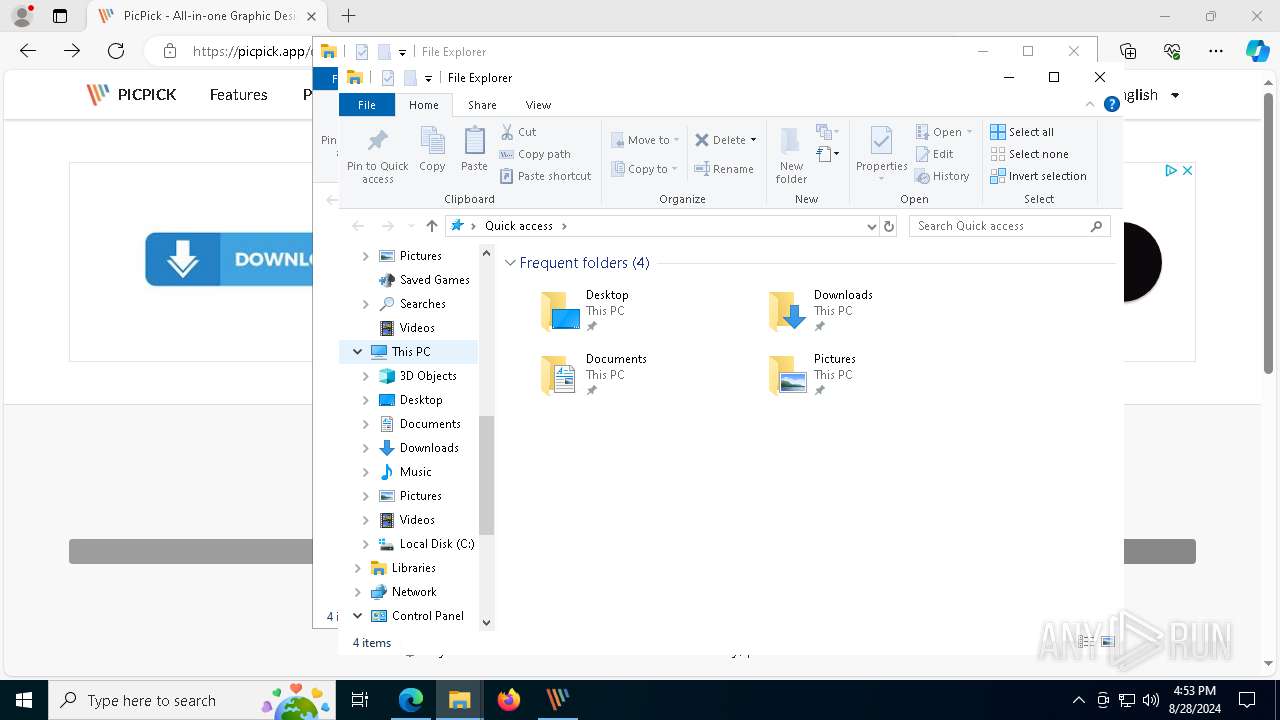The image size is (1280, 720).
Task: Click Properties checkmark icon in title bar toolbar
Action: coord(387,78)
